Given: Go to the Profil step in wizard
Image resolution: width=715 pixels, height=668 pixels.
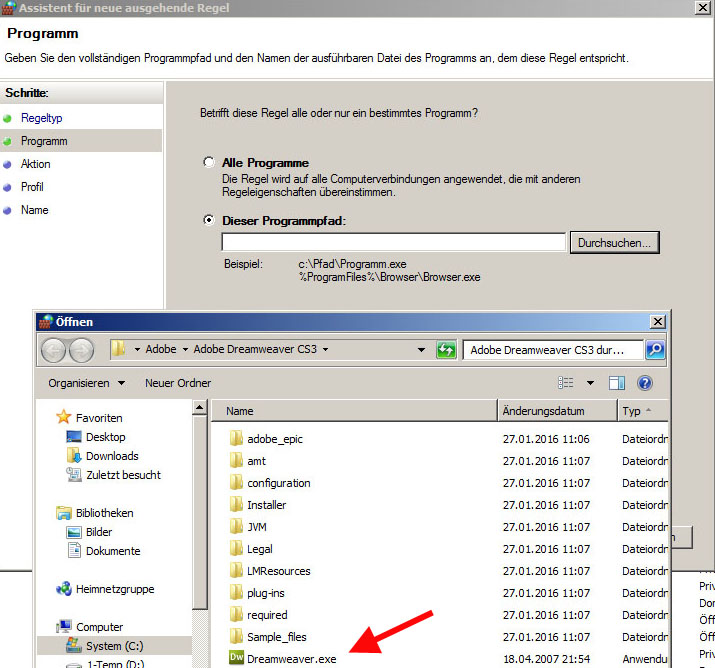Looking at the screenshot, I should 32,186.
